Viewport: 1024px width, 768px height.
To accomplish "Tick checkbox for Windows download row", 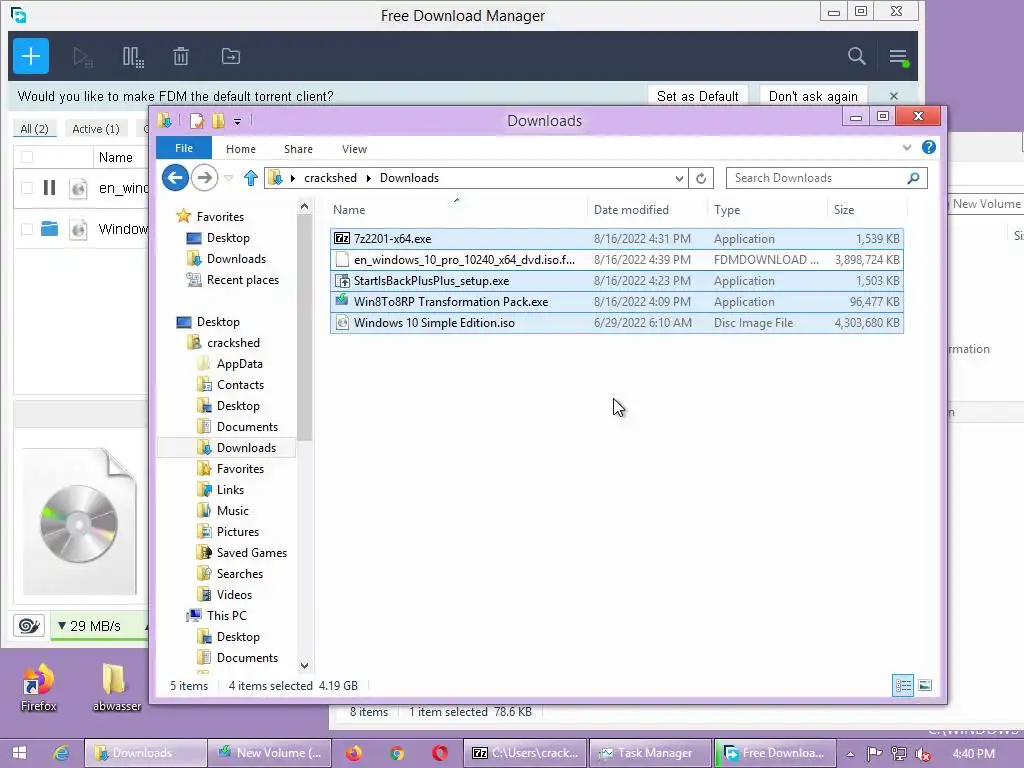I will click(x=27, y=229).
